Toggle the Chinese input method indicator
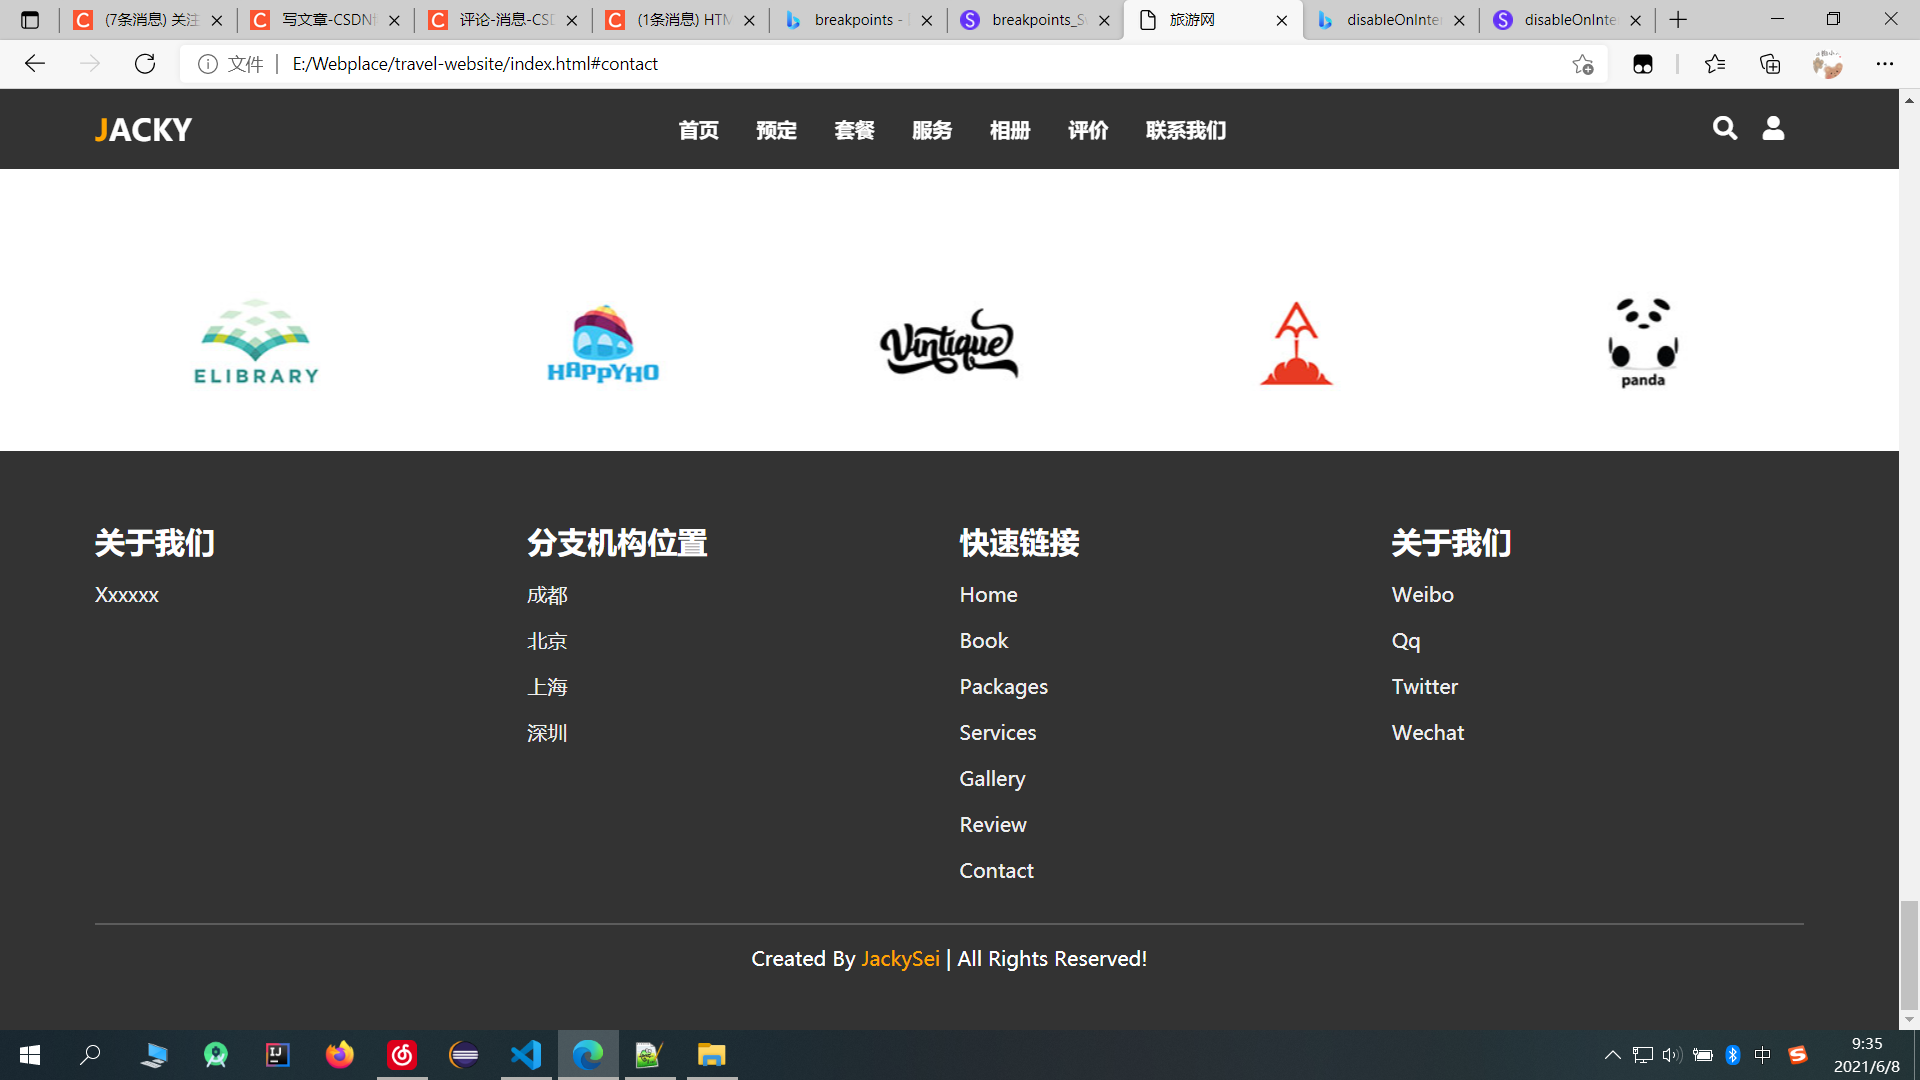 pyautogui.click(x=1762, y=1054)
